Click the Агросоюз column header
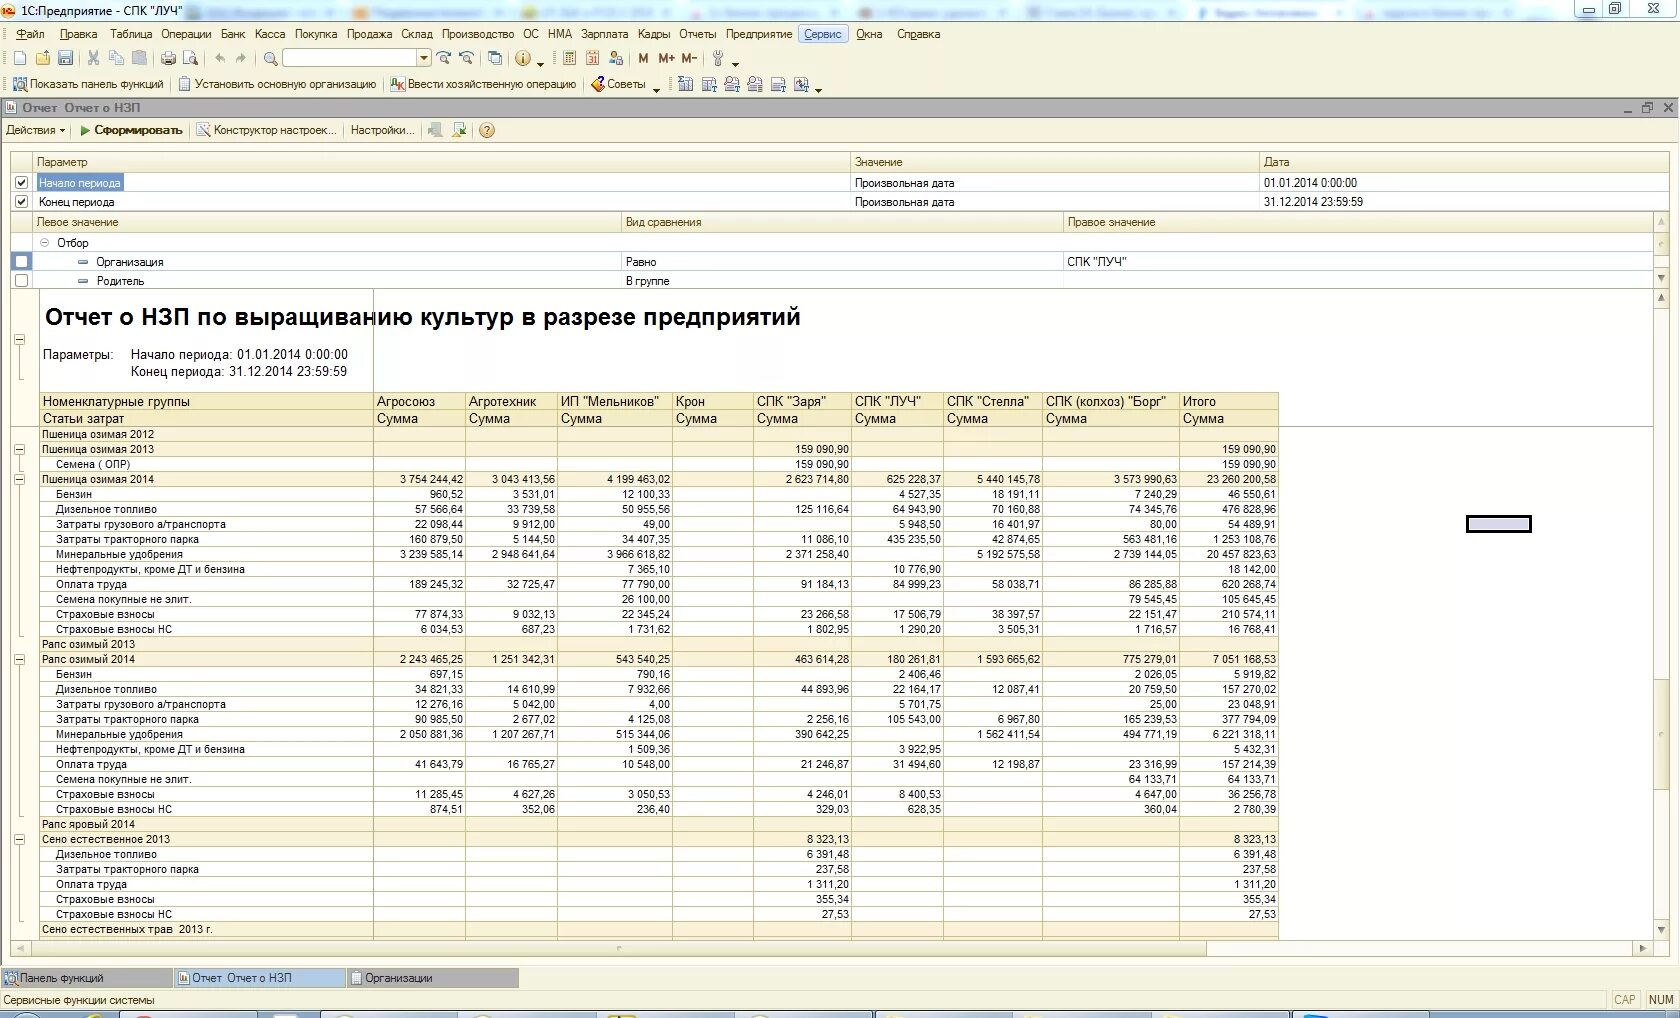 [x=418, y=402]
